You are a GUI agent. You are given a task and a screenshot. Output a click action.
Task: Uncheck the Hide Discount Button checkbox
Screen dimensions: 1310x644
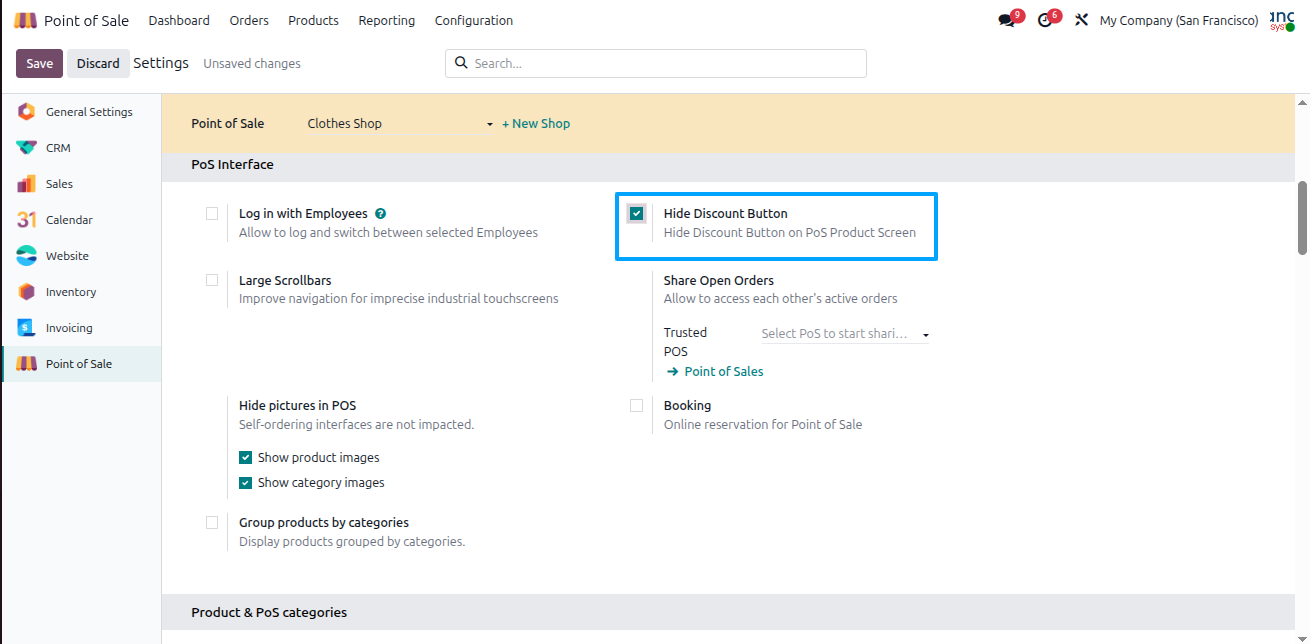(x=637, y=213)
